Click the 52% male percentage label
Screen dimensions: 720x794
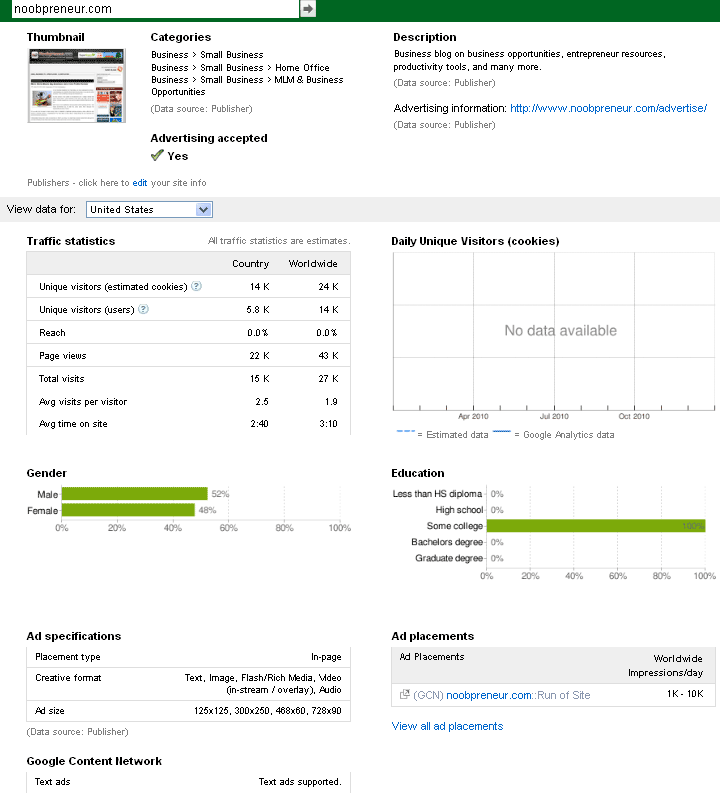coord(220,494)
